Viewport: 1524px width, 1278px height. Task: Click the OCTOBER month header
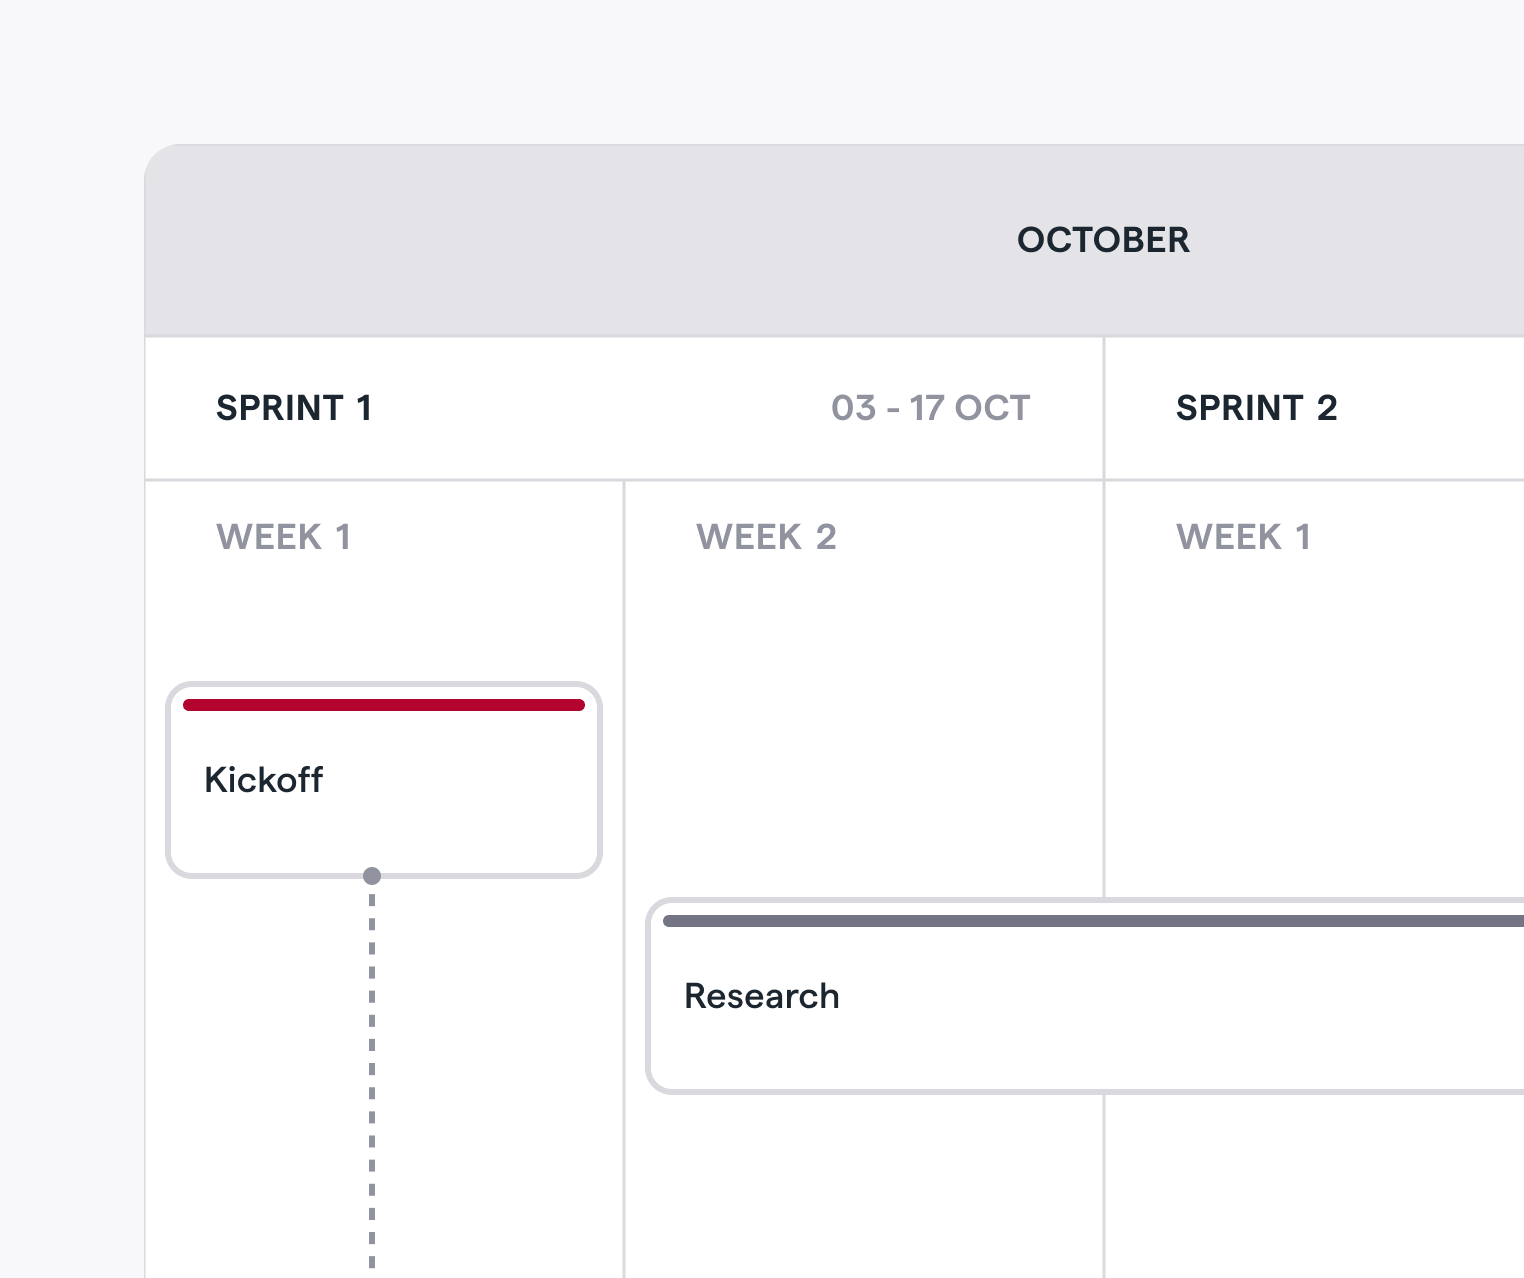pos(1103,240)
